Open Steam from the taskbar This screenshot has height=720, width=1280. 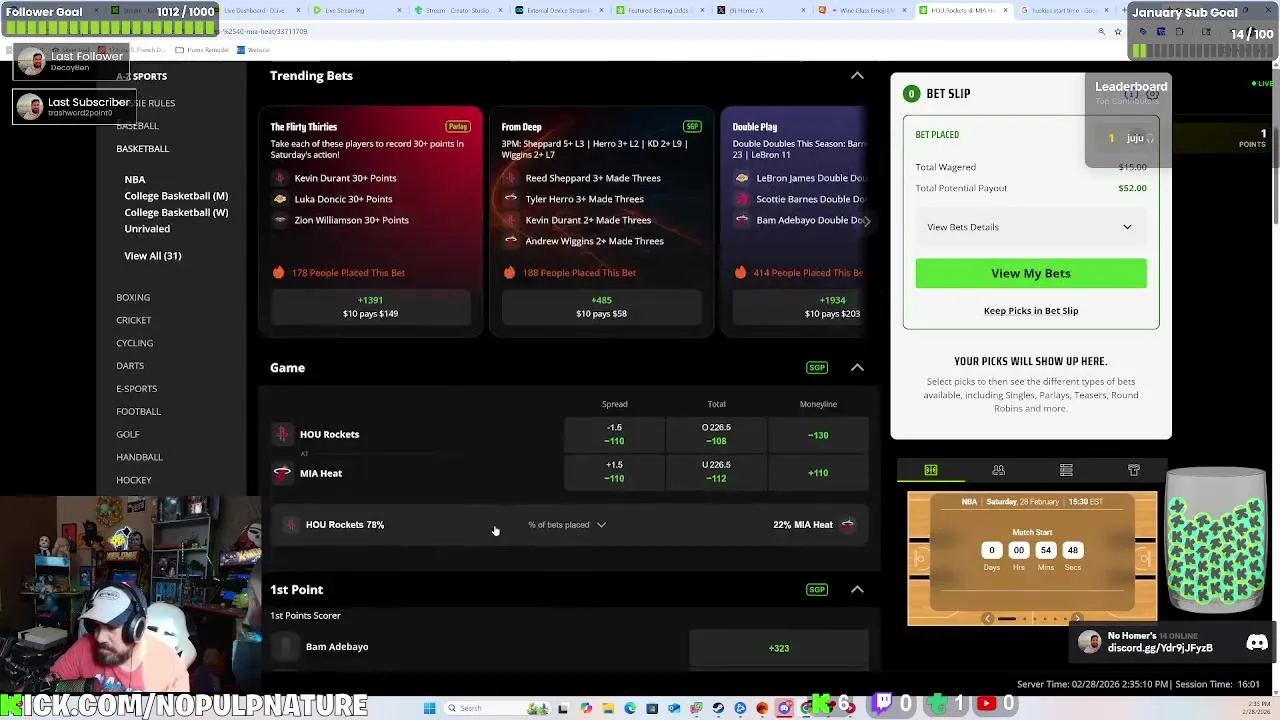(x=718, y=708)
